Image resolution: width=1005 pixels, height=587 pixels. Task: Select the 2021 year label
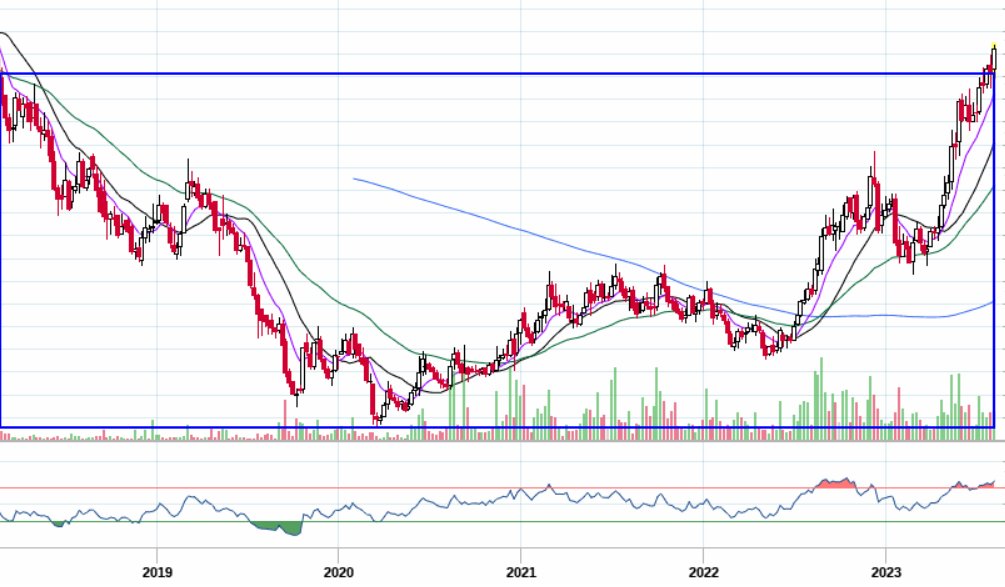(521, 572)
